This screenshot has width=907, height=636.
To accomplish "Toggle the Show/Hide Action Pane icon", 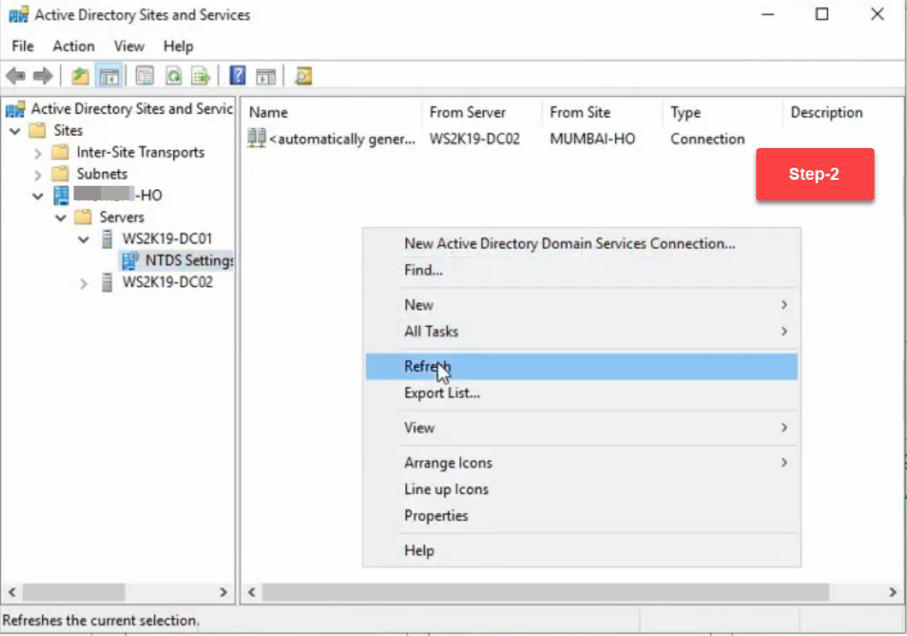I will coord(266,76).
